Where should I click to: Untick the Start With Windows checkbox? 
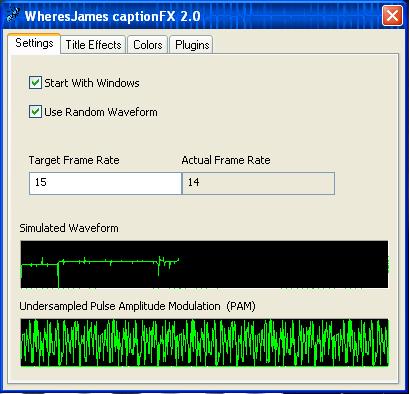coord(35,83)
